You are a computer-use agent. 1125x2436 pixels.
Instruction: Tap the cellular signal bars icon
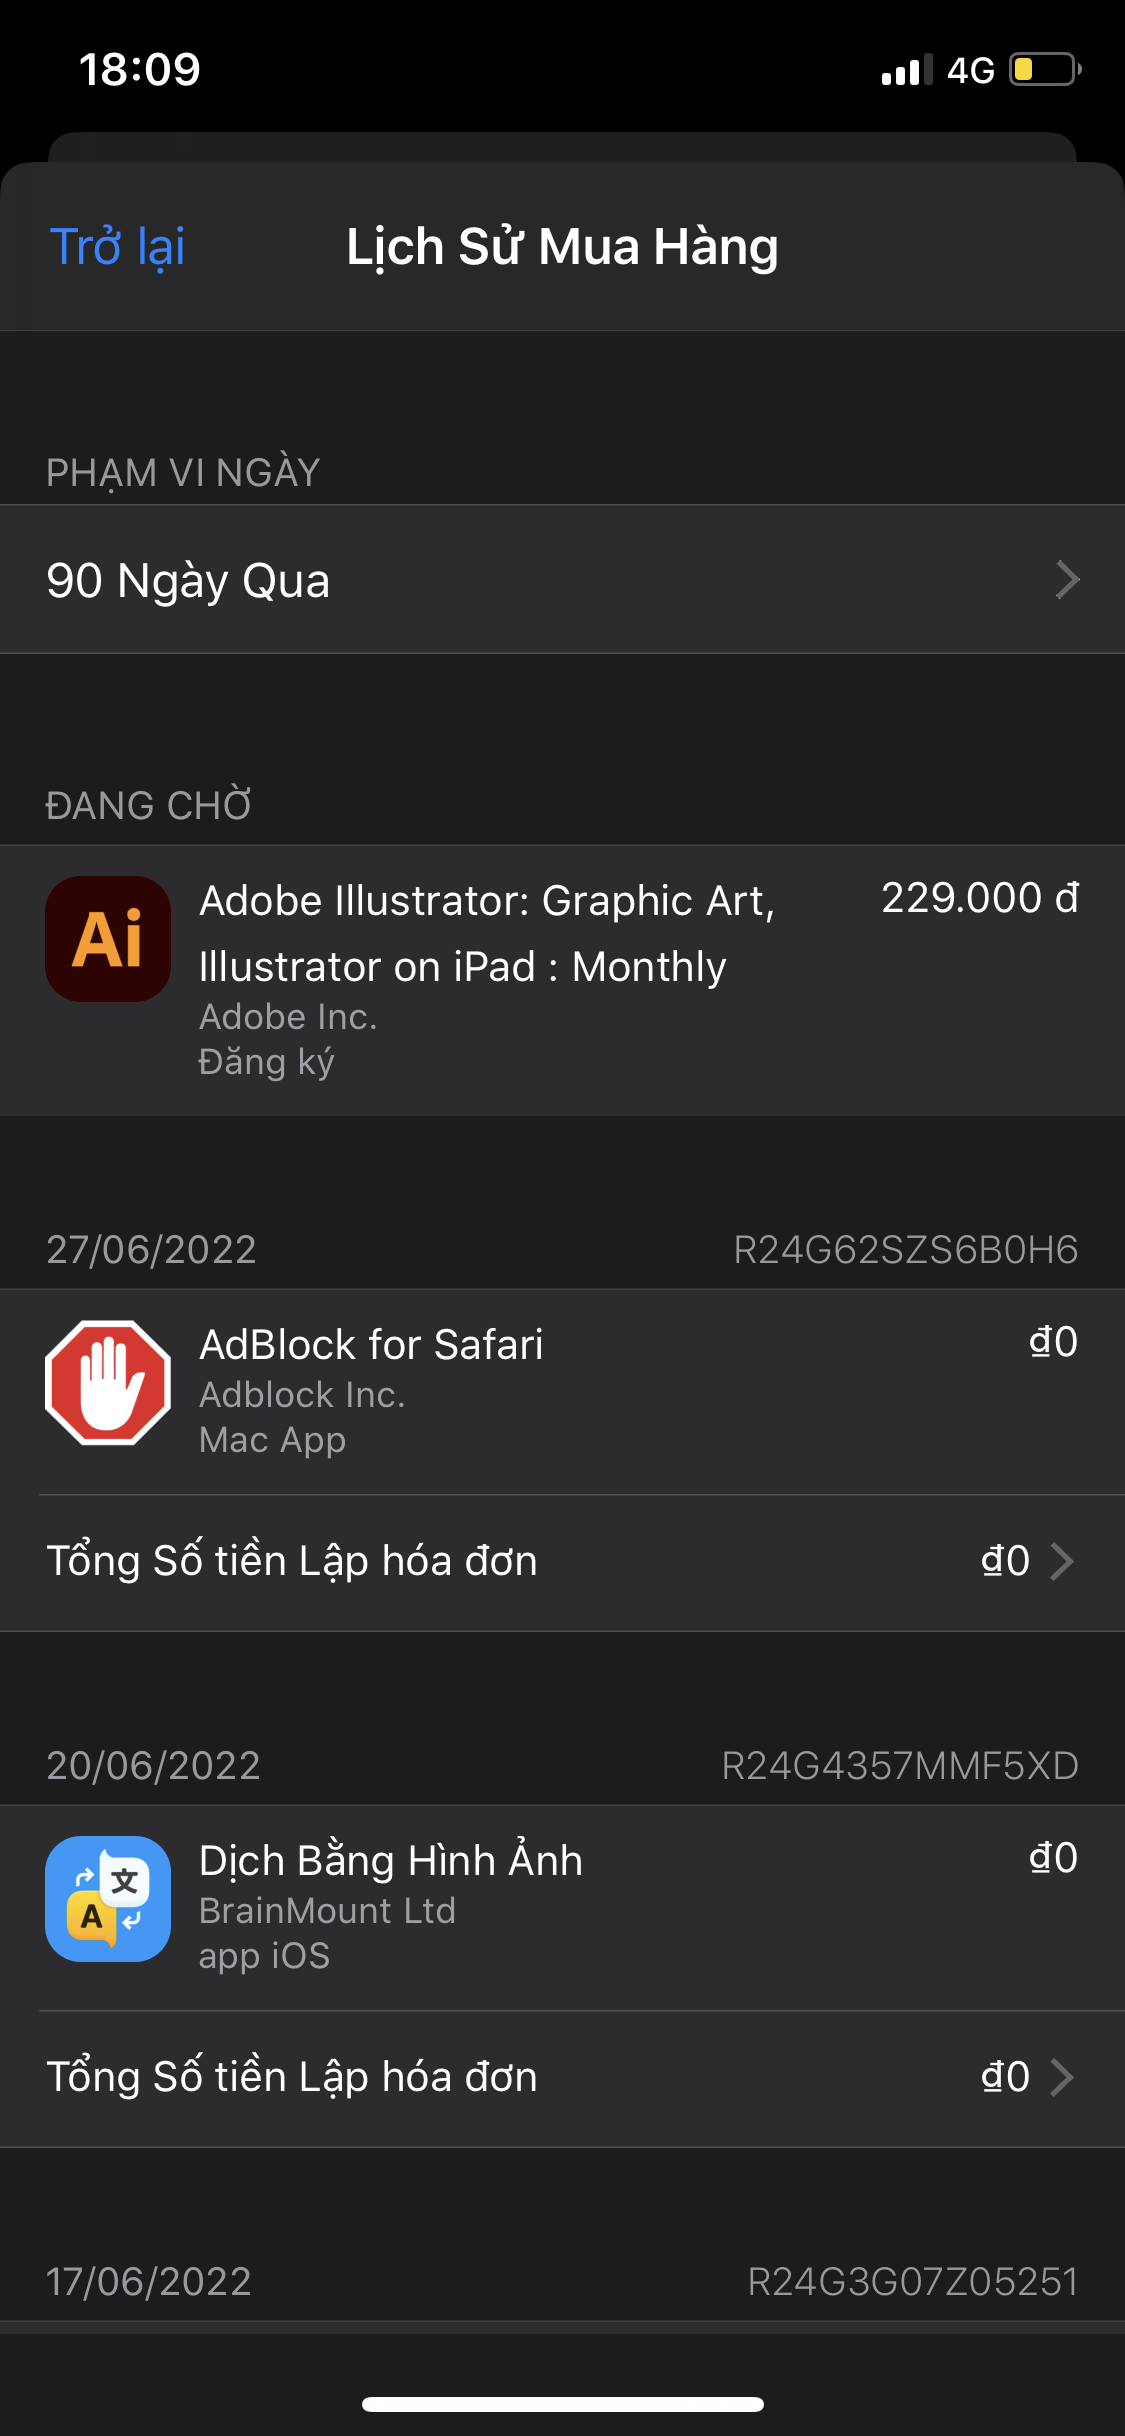906,71
